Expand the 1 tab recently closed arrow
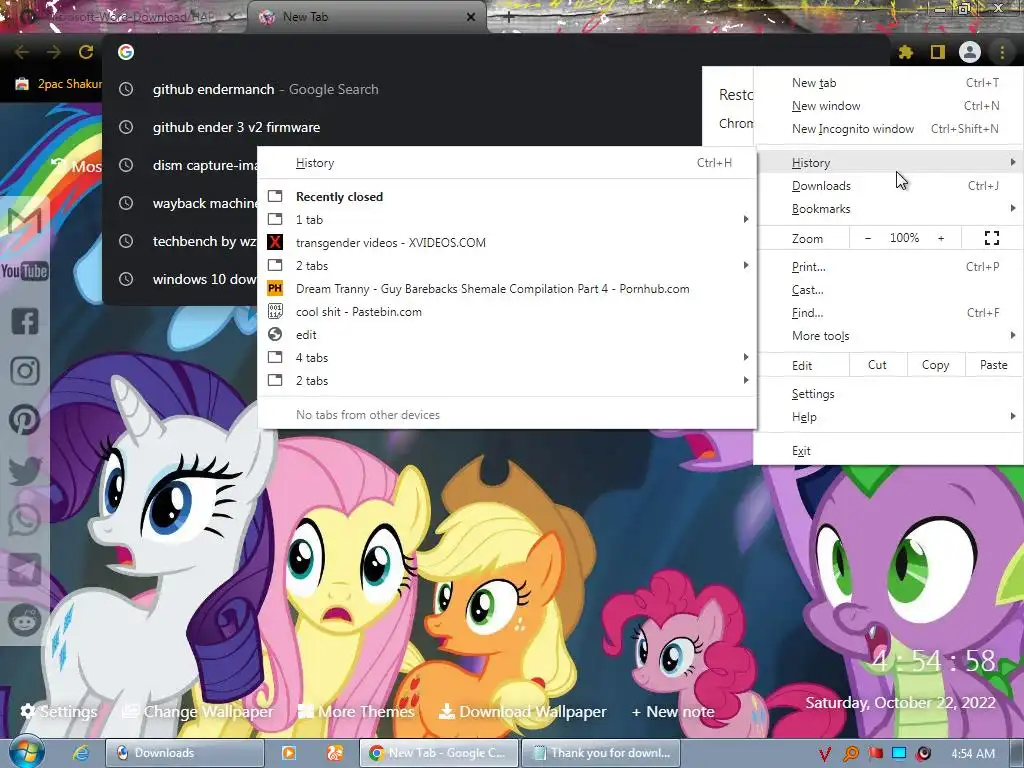The height and width of the screenshot is (768, 1024). (x=745, y=219)
